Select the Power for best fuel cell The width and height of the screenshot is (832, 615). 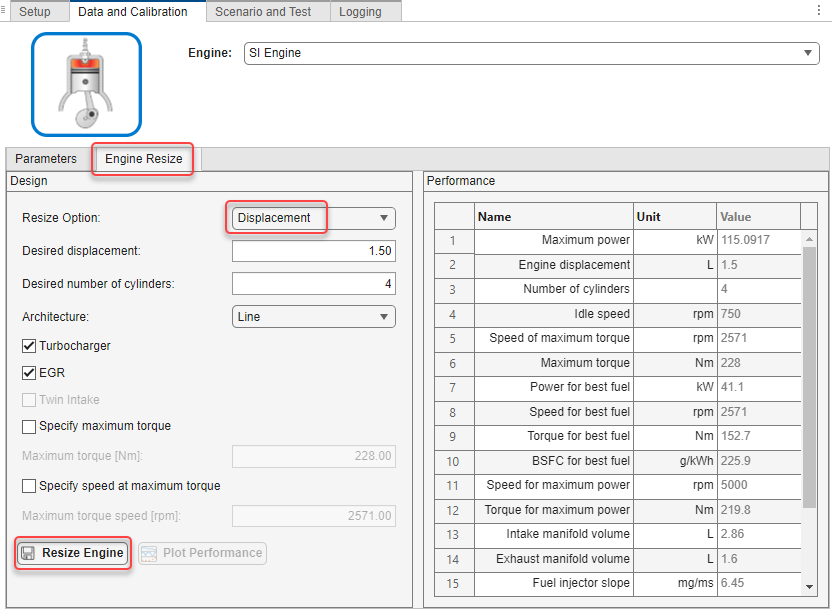(x=554, y=387)
